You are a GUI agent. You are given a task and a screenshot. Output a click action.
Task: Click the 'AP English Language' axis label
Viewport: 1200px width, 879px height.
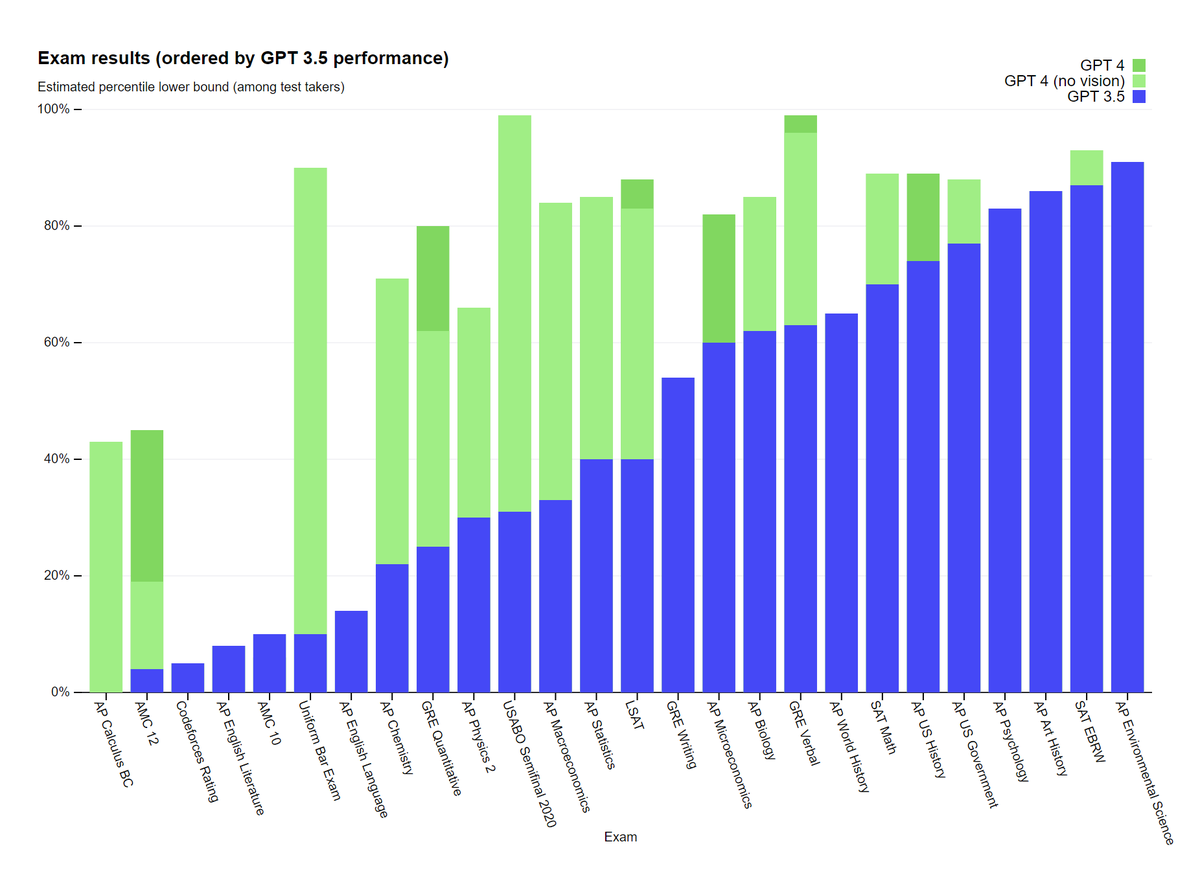[361, 758]
